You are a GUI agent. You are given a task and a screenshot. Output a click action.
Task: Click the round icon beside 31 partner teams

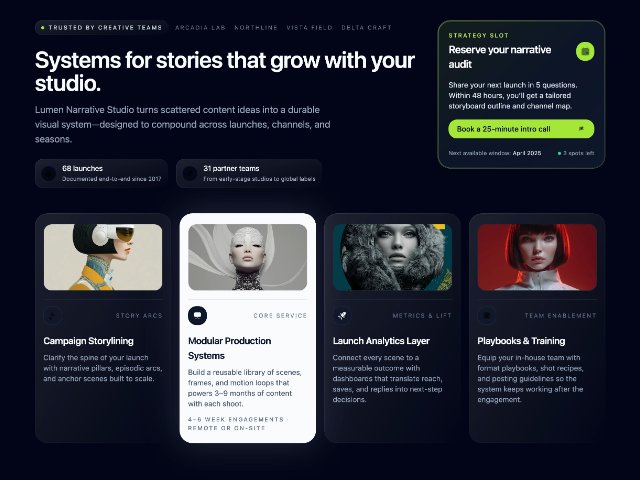[190, 173]
